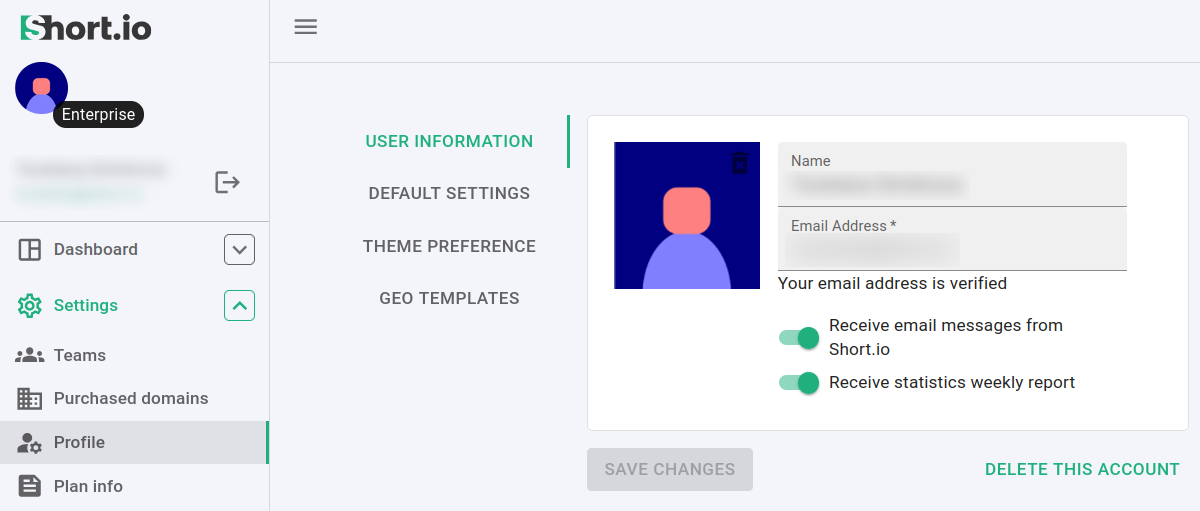
Task: Disable the statistics weekly report toggle
Action: (x=799, y=382)
